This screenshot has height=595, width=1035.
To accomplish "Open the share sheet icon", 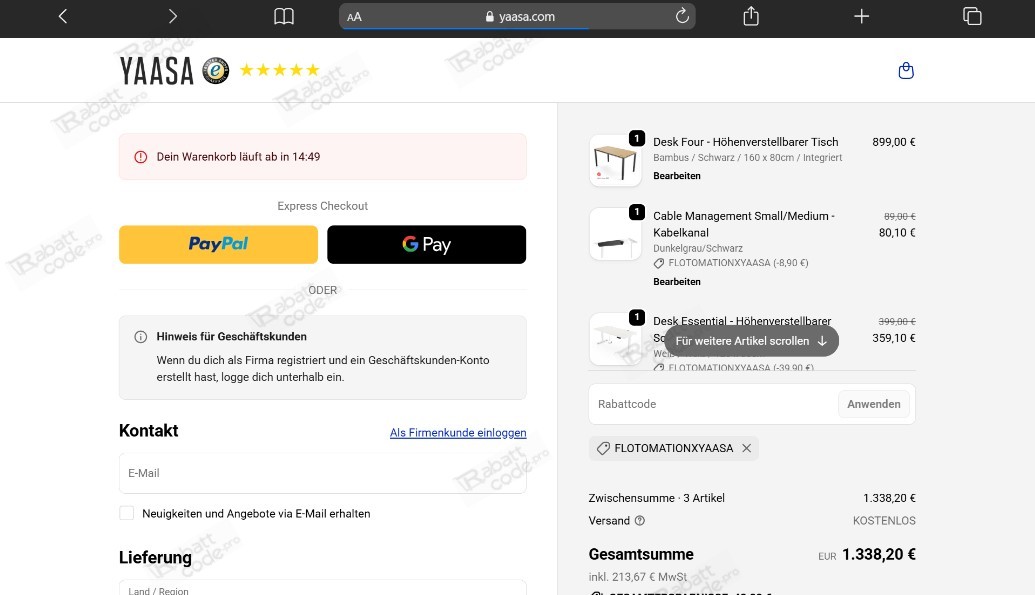I will (x=751, y=16).
